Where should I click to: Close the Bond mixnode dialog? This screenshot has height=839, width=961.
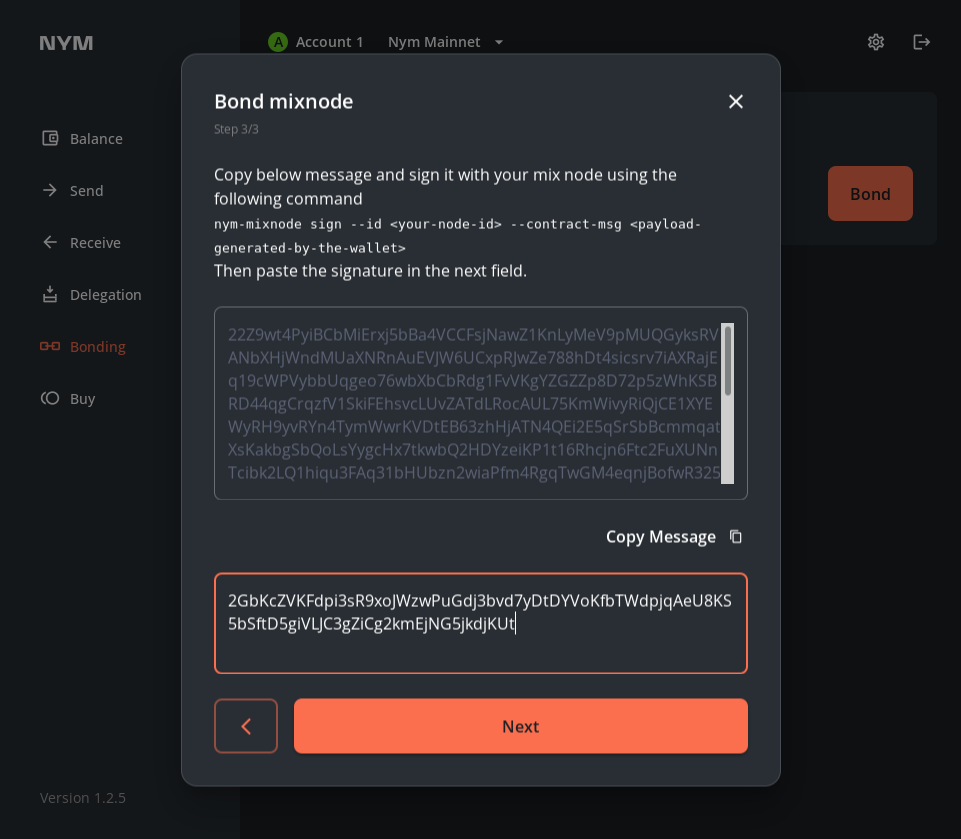pos(736,101)
